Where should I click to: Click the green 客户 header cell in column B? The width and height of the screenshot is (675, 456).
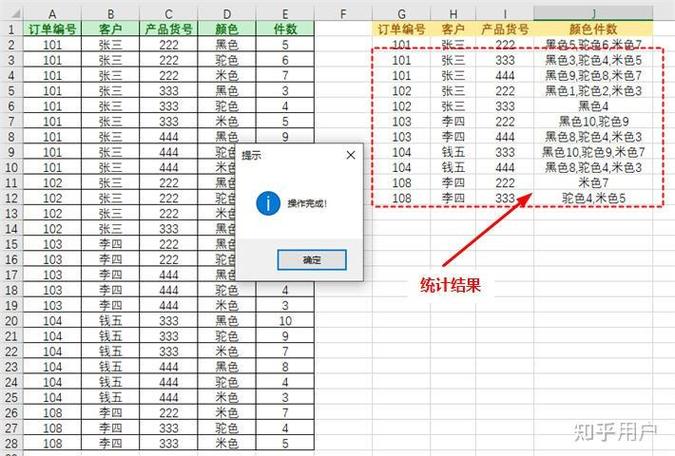pyautogui.click(x=110, y=29)
